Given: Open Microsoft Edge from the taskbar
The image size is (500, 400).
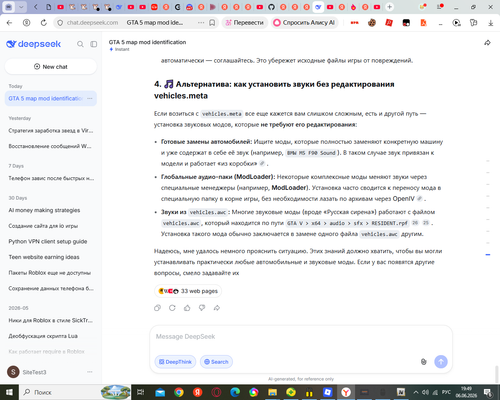Looking at the screenshot, I should click(x=235, y=392).
